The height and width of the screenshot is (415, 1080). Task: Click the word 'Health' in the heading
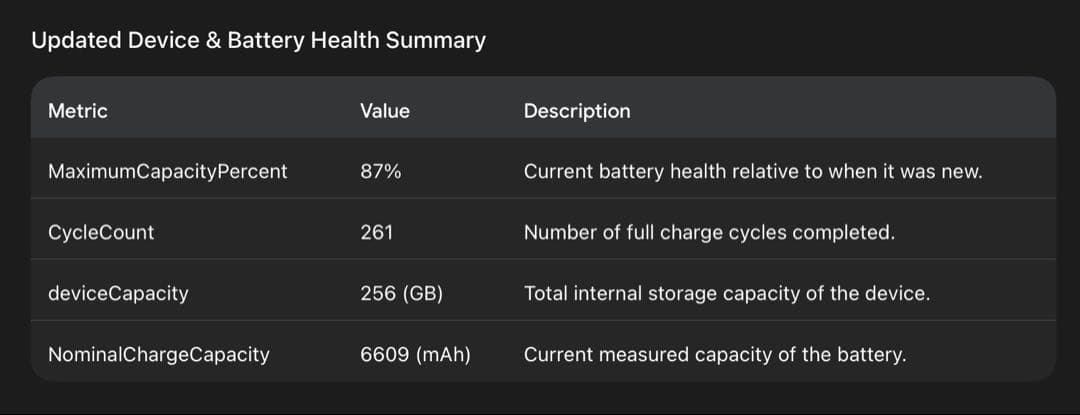[x=347, y=41]
